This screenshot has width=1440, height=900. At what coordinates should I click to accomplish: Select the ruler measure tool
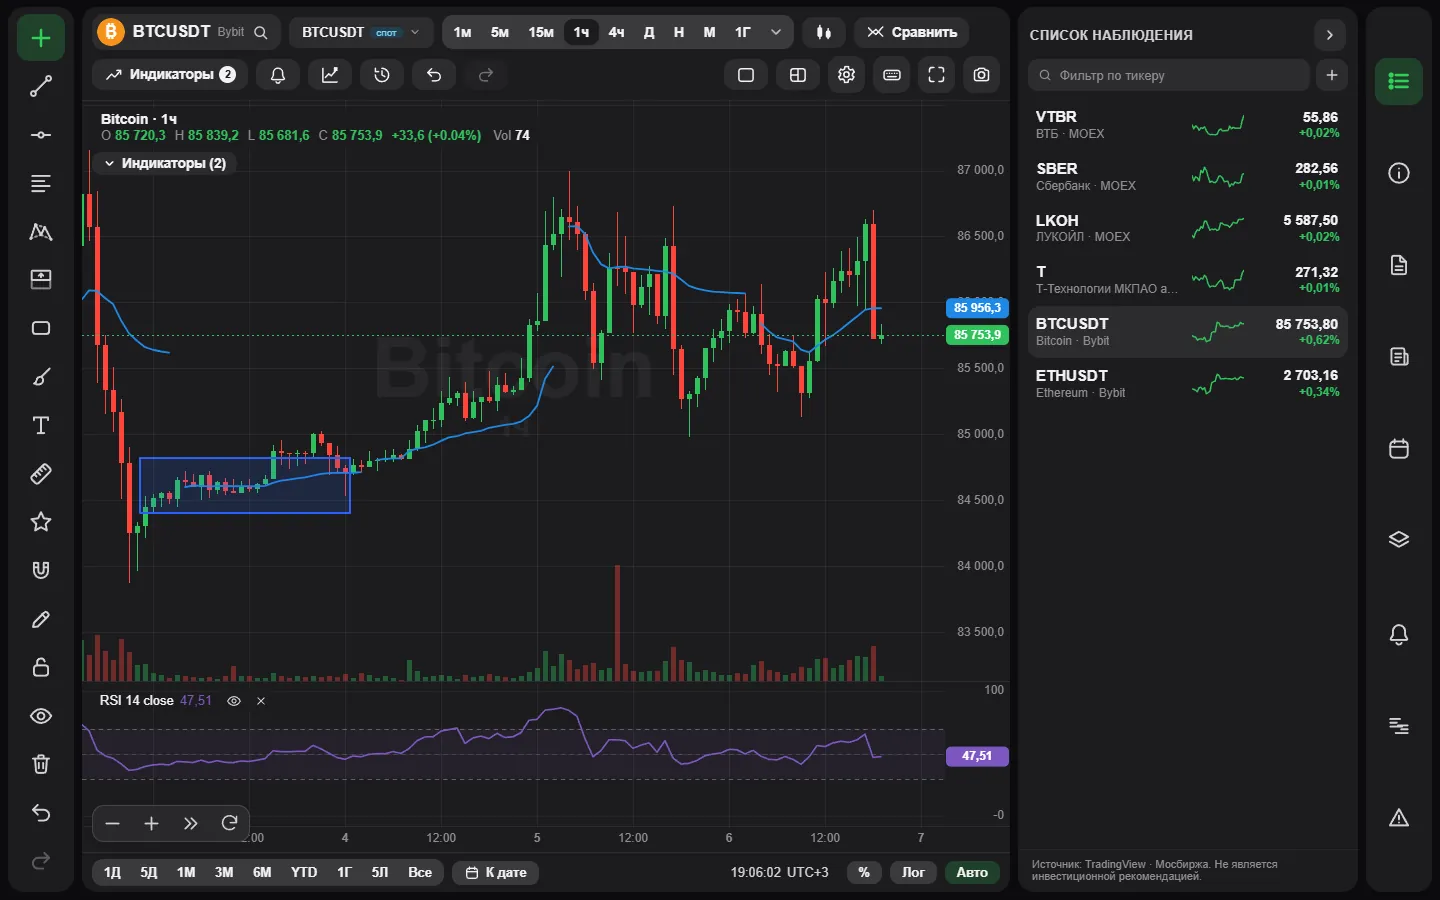point(41,474)
